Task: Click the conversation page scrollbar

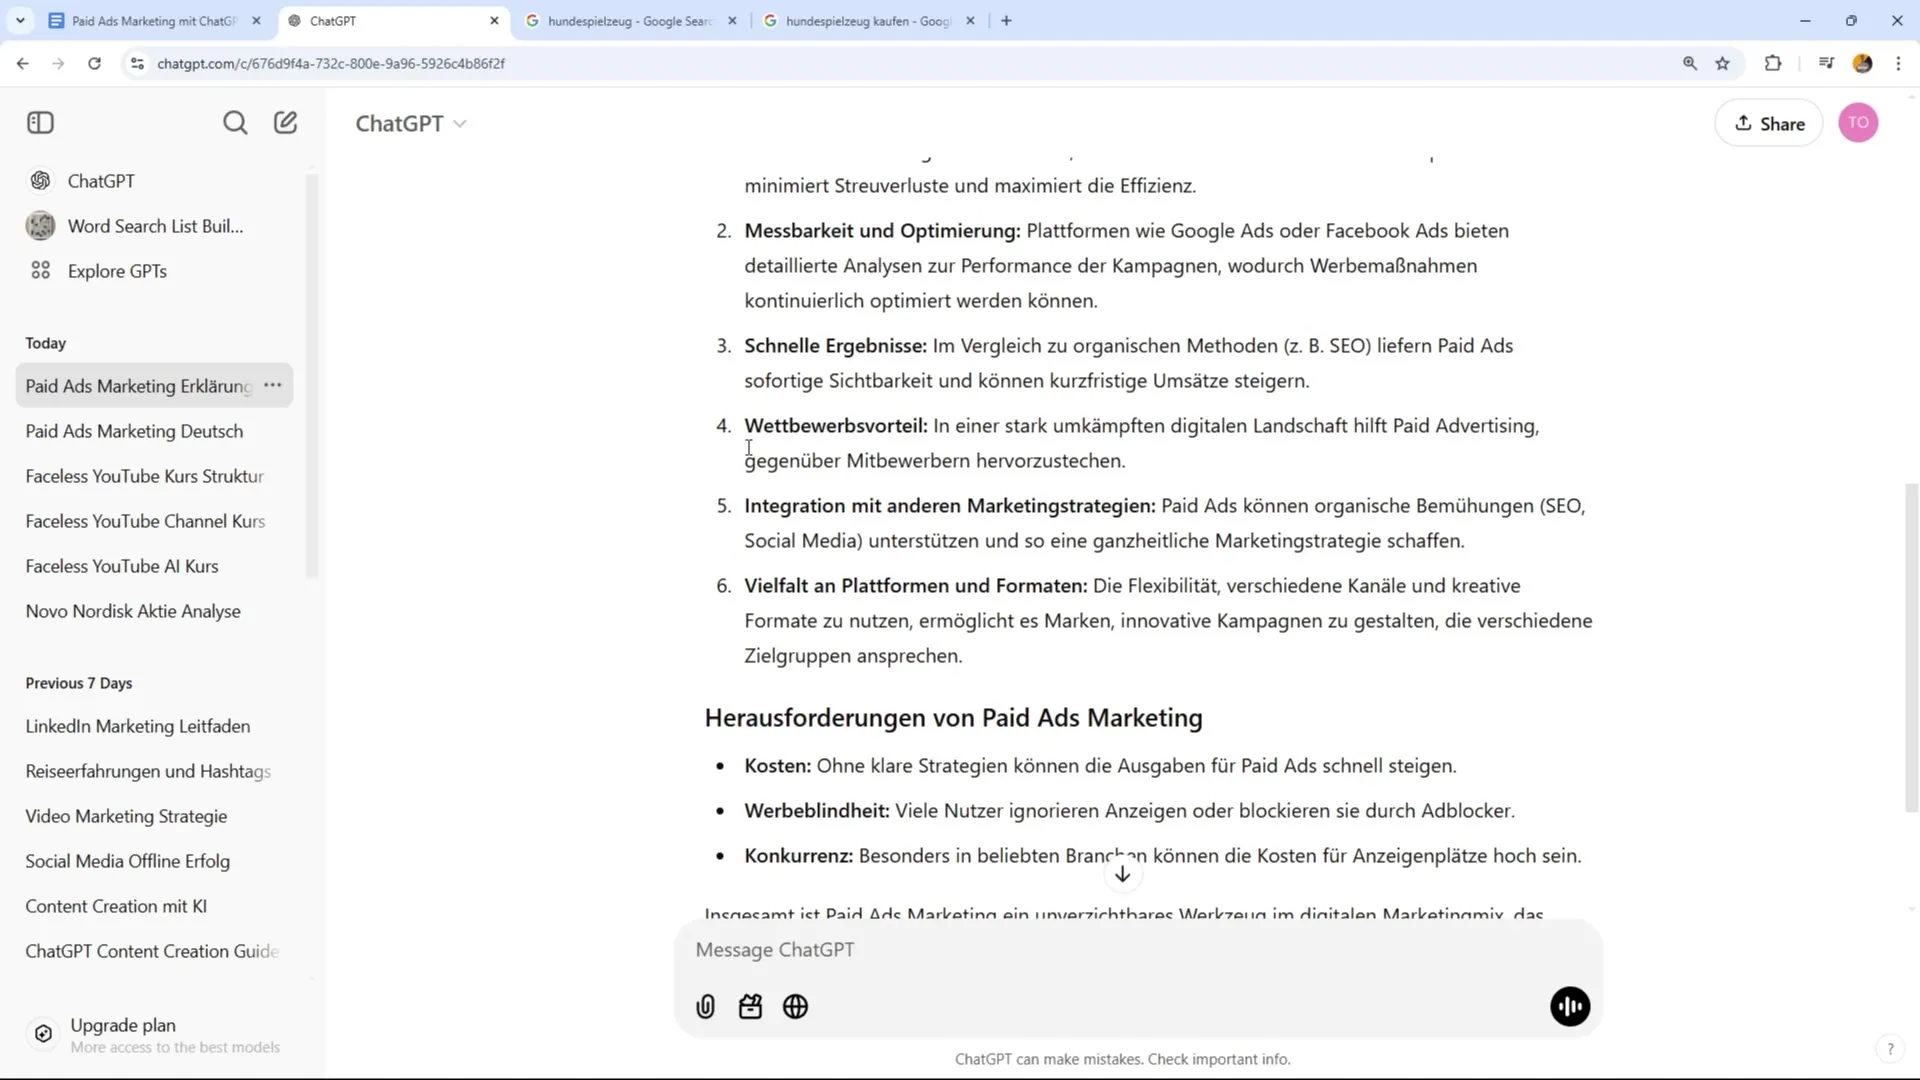Action: (x=1911, y=648)
